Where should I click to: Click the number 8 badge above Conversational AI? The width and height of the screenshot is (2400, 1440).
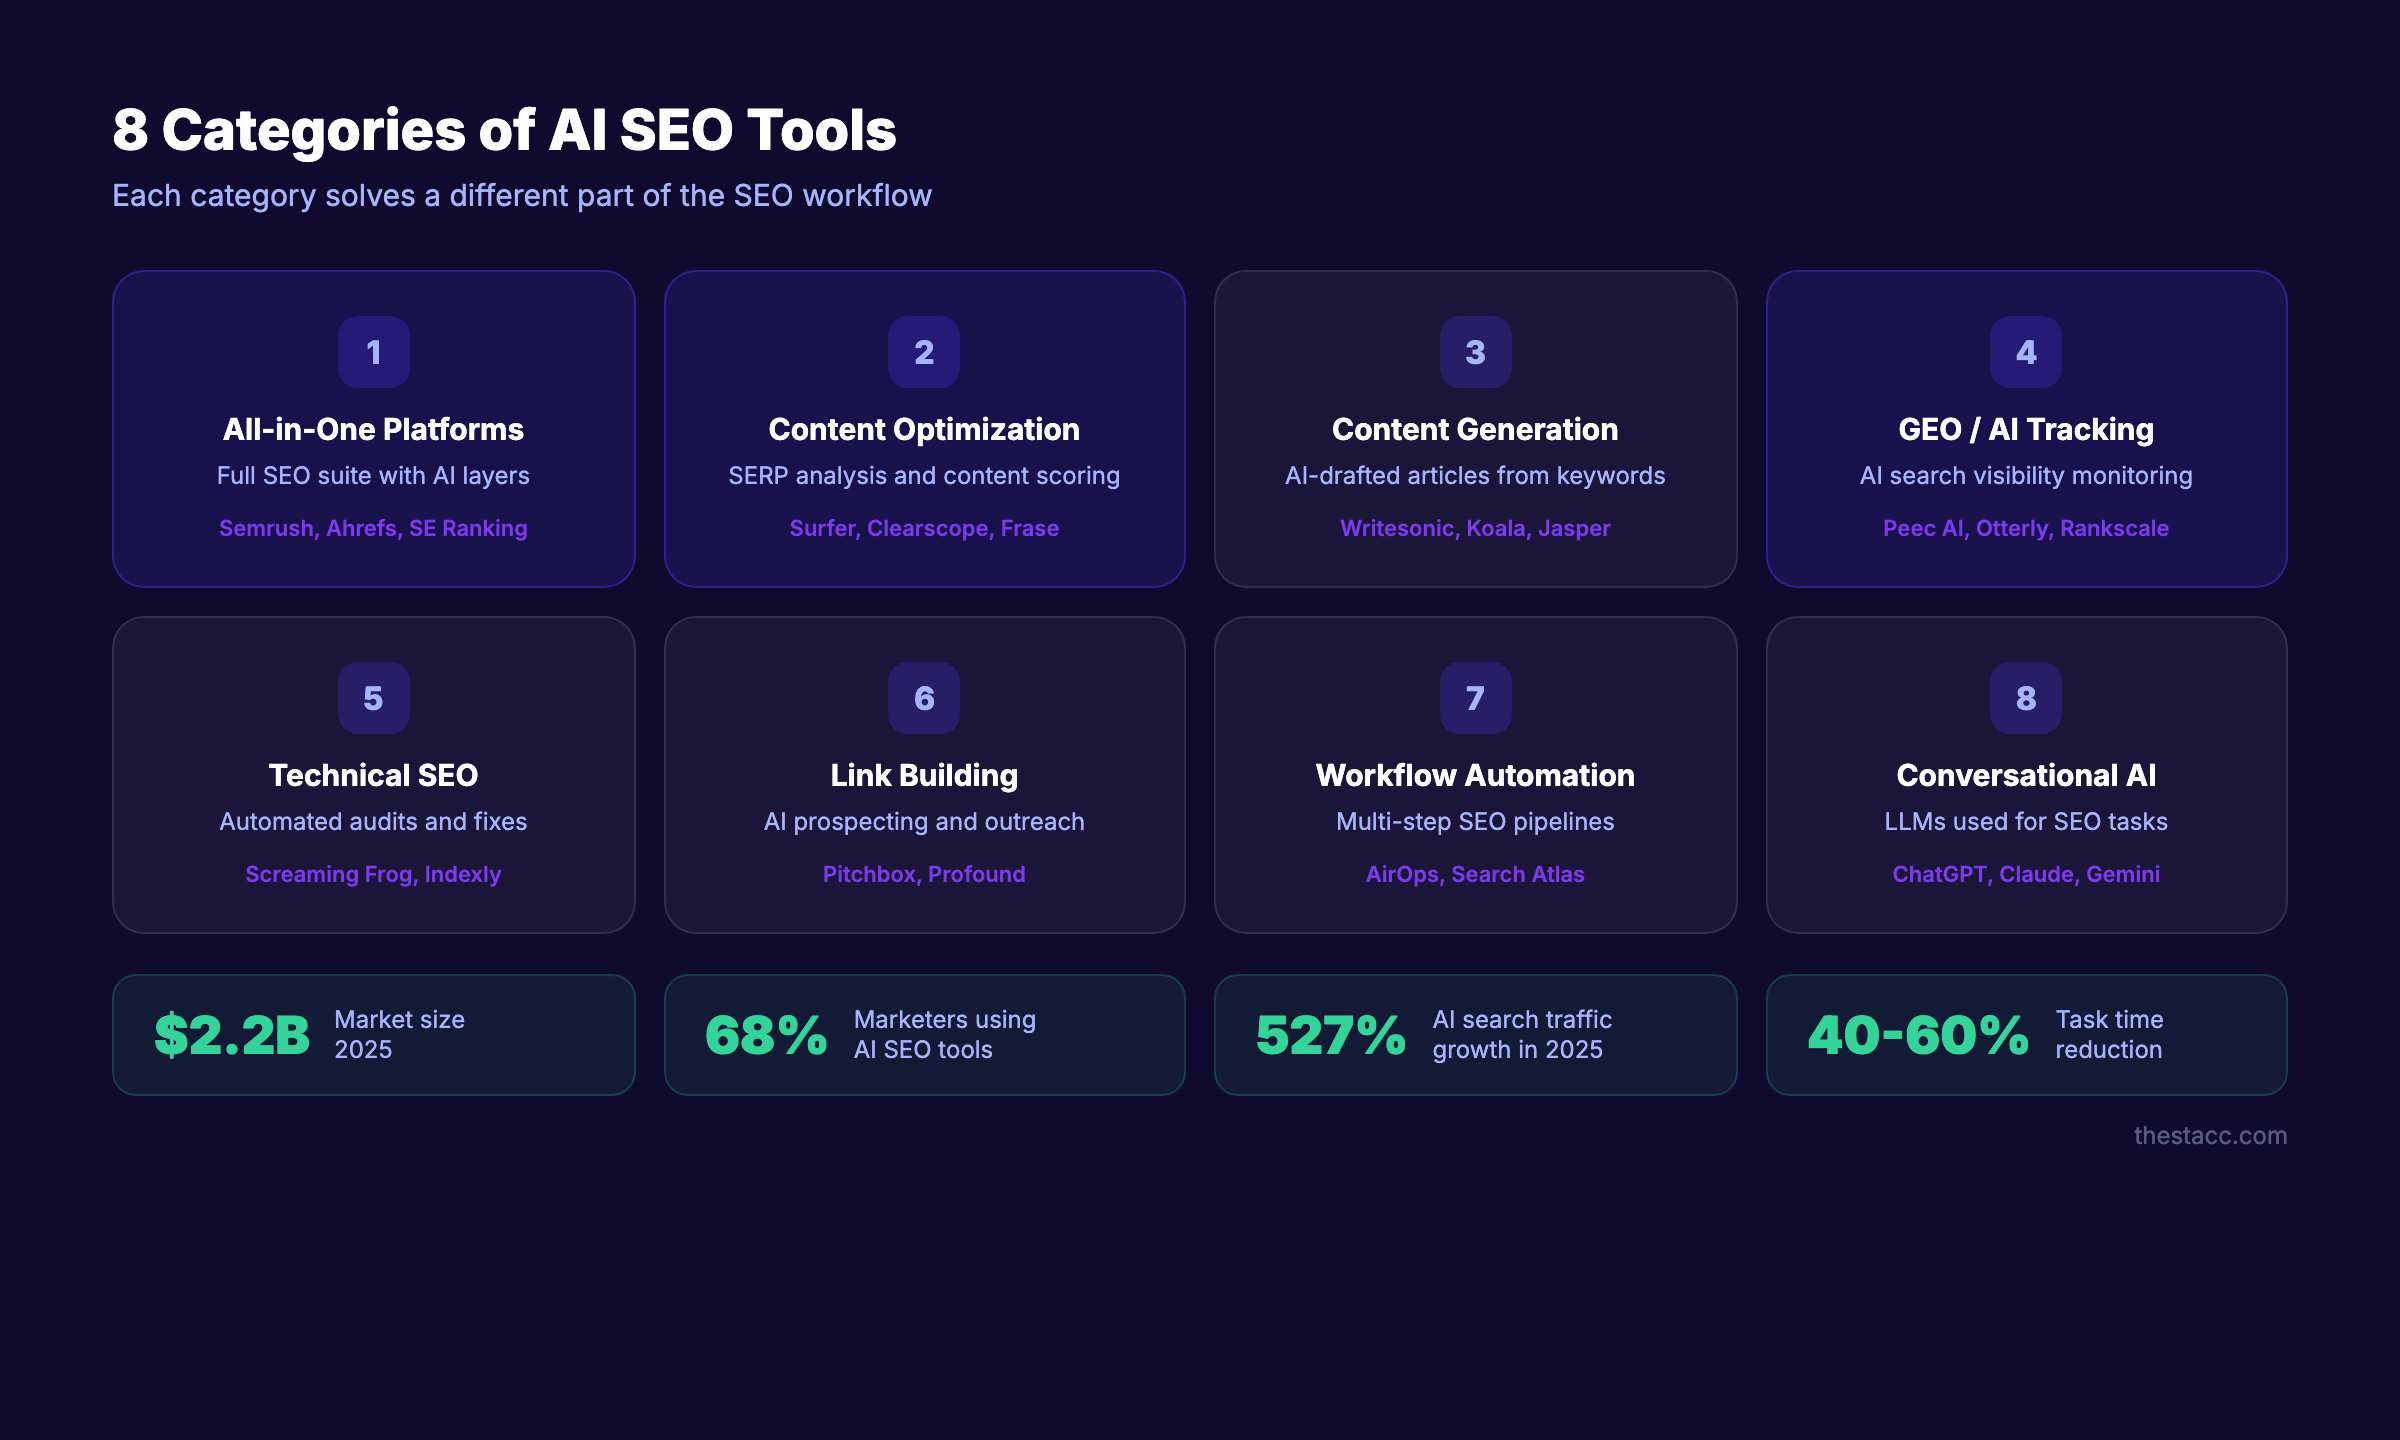2026,698
